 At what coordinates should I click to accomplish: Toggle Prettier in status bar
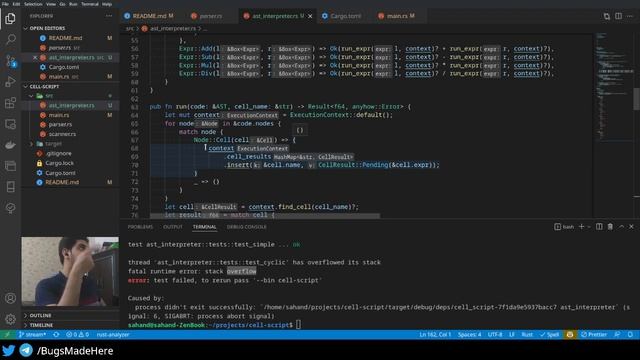594,334
